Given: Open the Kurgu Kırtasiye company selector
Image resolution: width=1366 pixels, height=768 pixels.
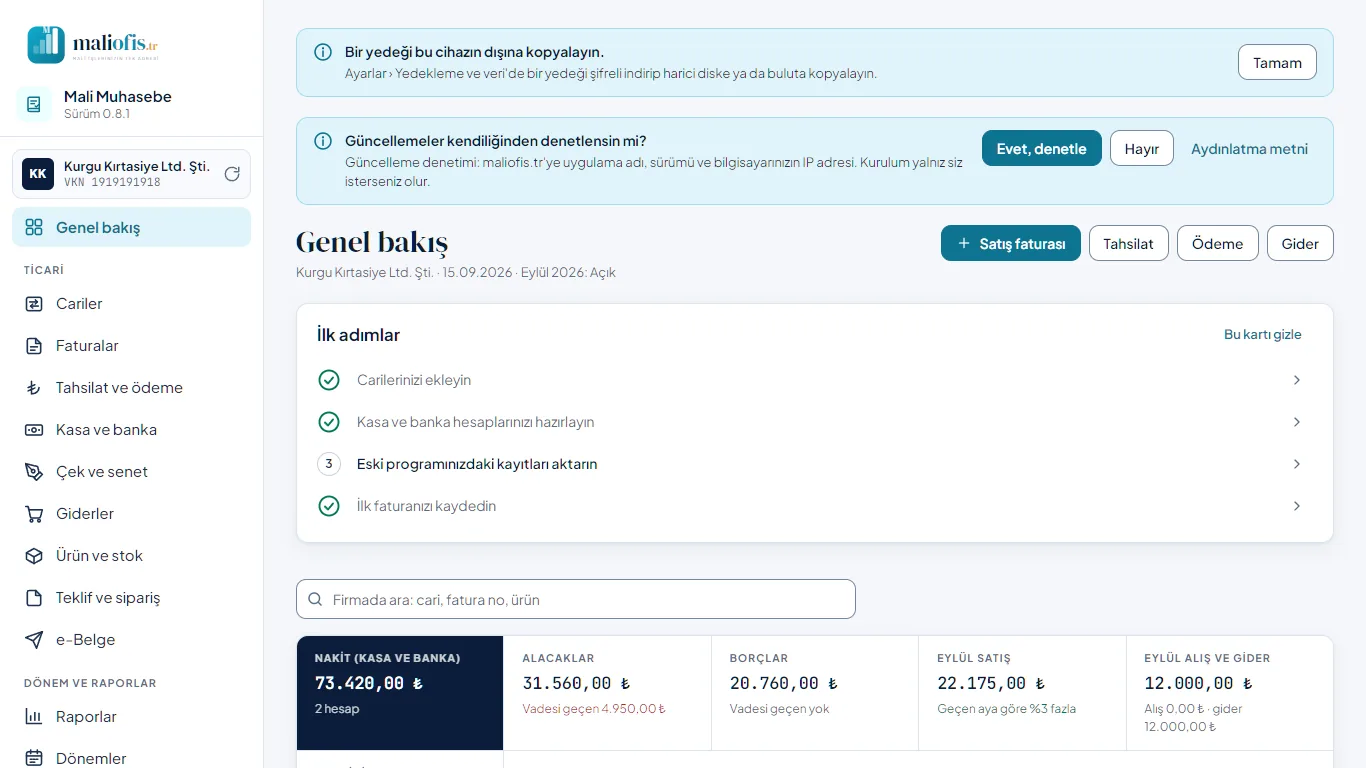Looking at the screenshot, I should tap(131, 174).
